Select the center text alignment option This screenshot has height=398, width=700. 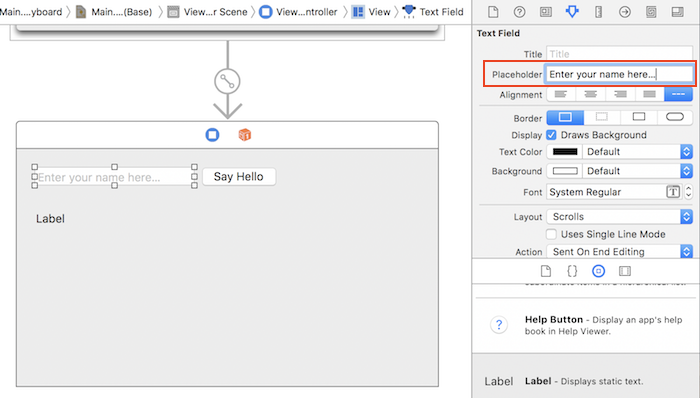(591, 94)
